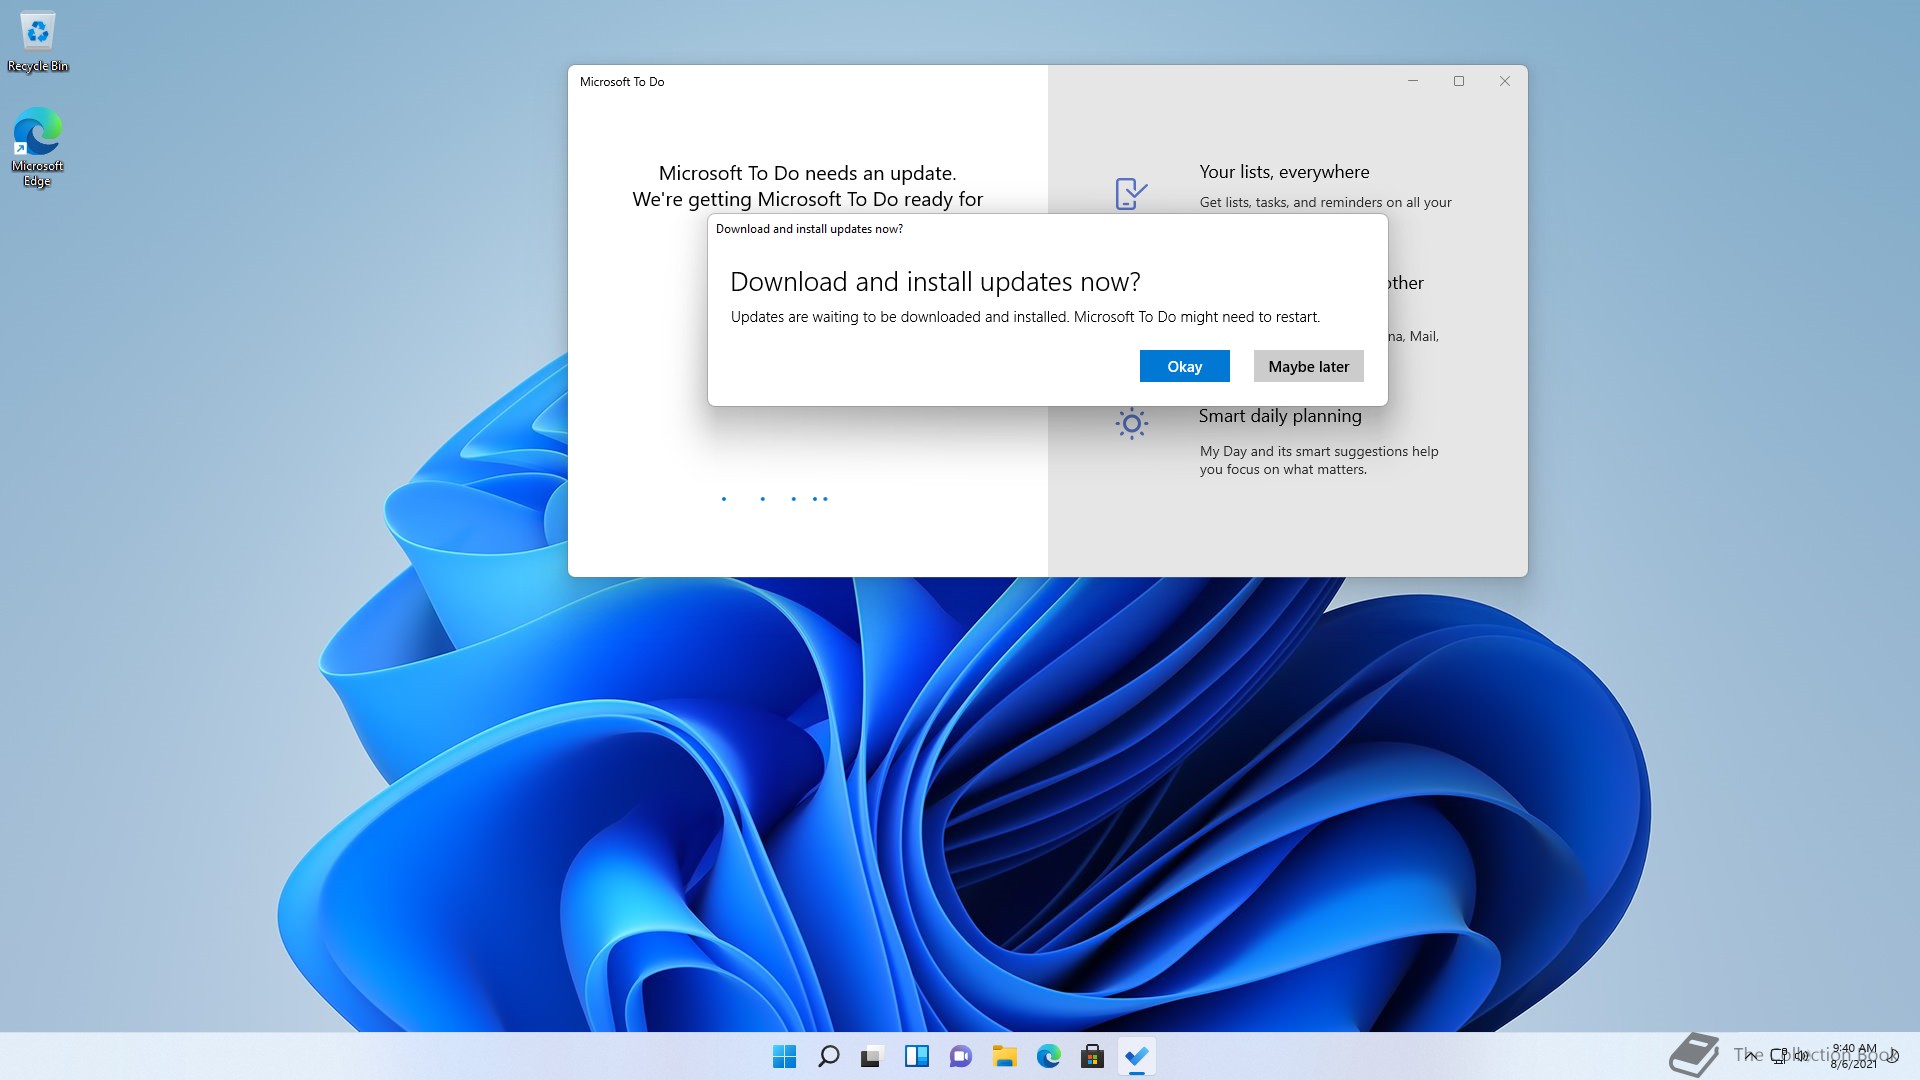Choose Maybe later in update dialog
Viewport: 1920px width, 1080px height.
pos(1308,366)
